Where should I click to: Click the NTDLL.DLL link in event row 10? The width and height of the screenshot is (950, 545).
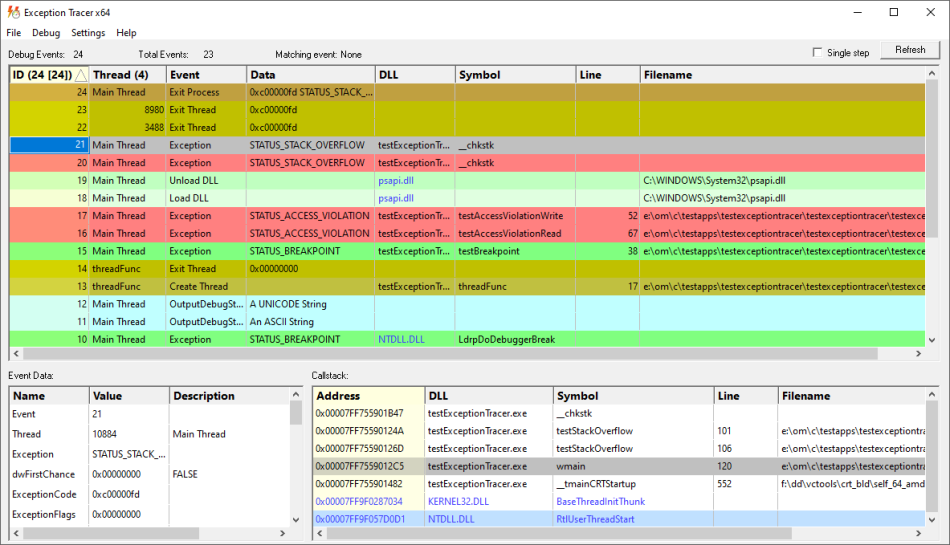tap(401, 340)
